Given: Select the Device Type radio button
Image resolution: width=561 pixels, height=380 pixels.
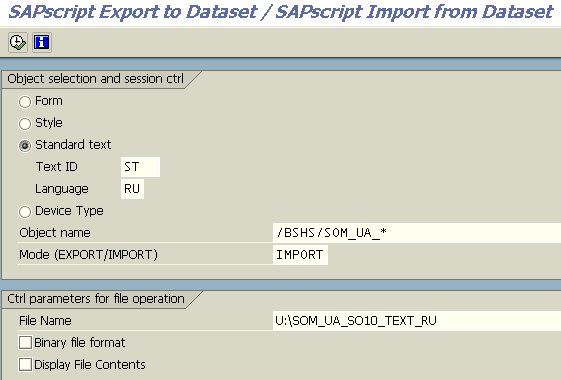Looking at the screenshot, I should (x=25, y=211).
